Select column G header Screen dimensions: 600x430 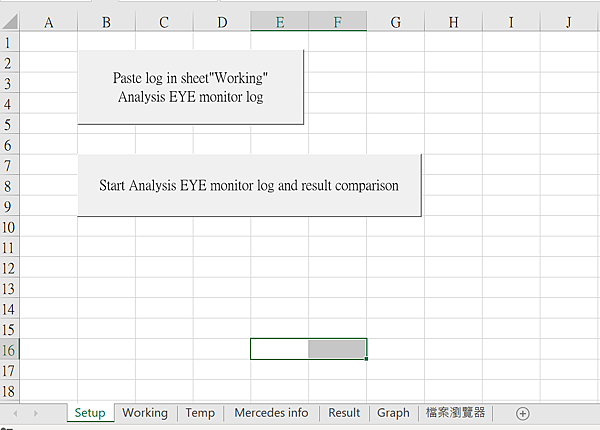click(396, 22)
